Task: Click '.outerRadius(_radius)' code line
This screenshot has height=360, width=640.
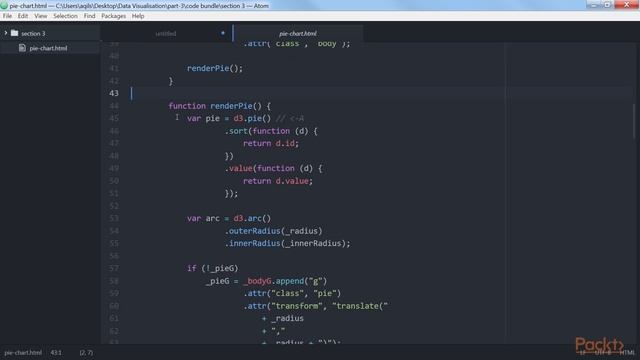Action: coord(273,231)
